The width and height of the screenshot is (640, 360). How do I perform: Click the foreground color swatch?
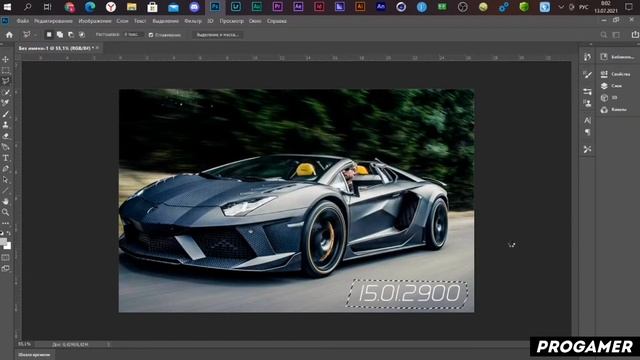[x=3, y=241]
